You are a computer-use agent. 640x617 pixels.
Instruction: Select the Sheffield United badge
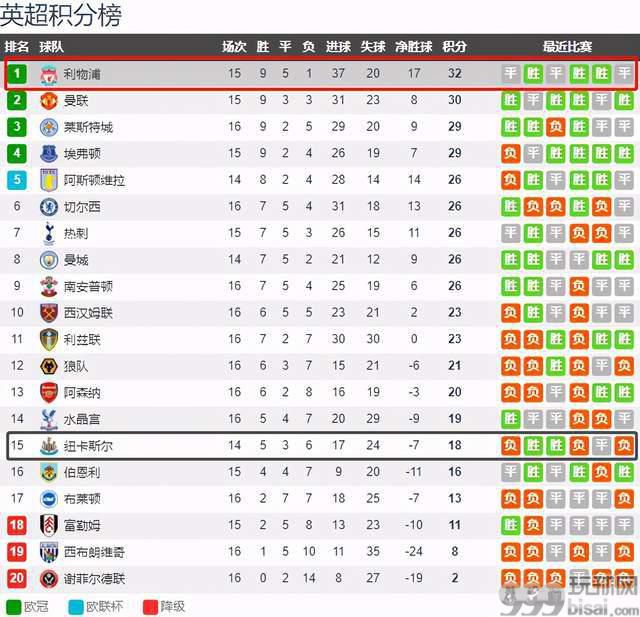click(49, 578)
